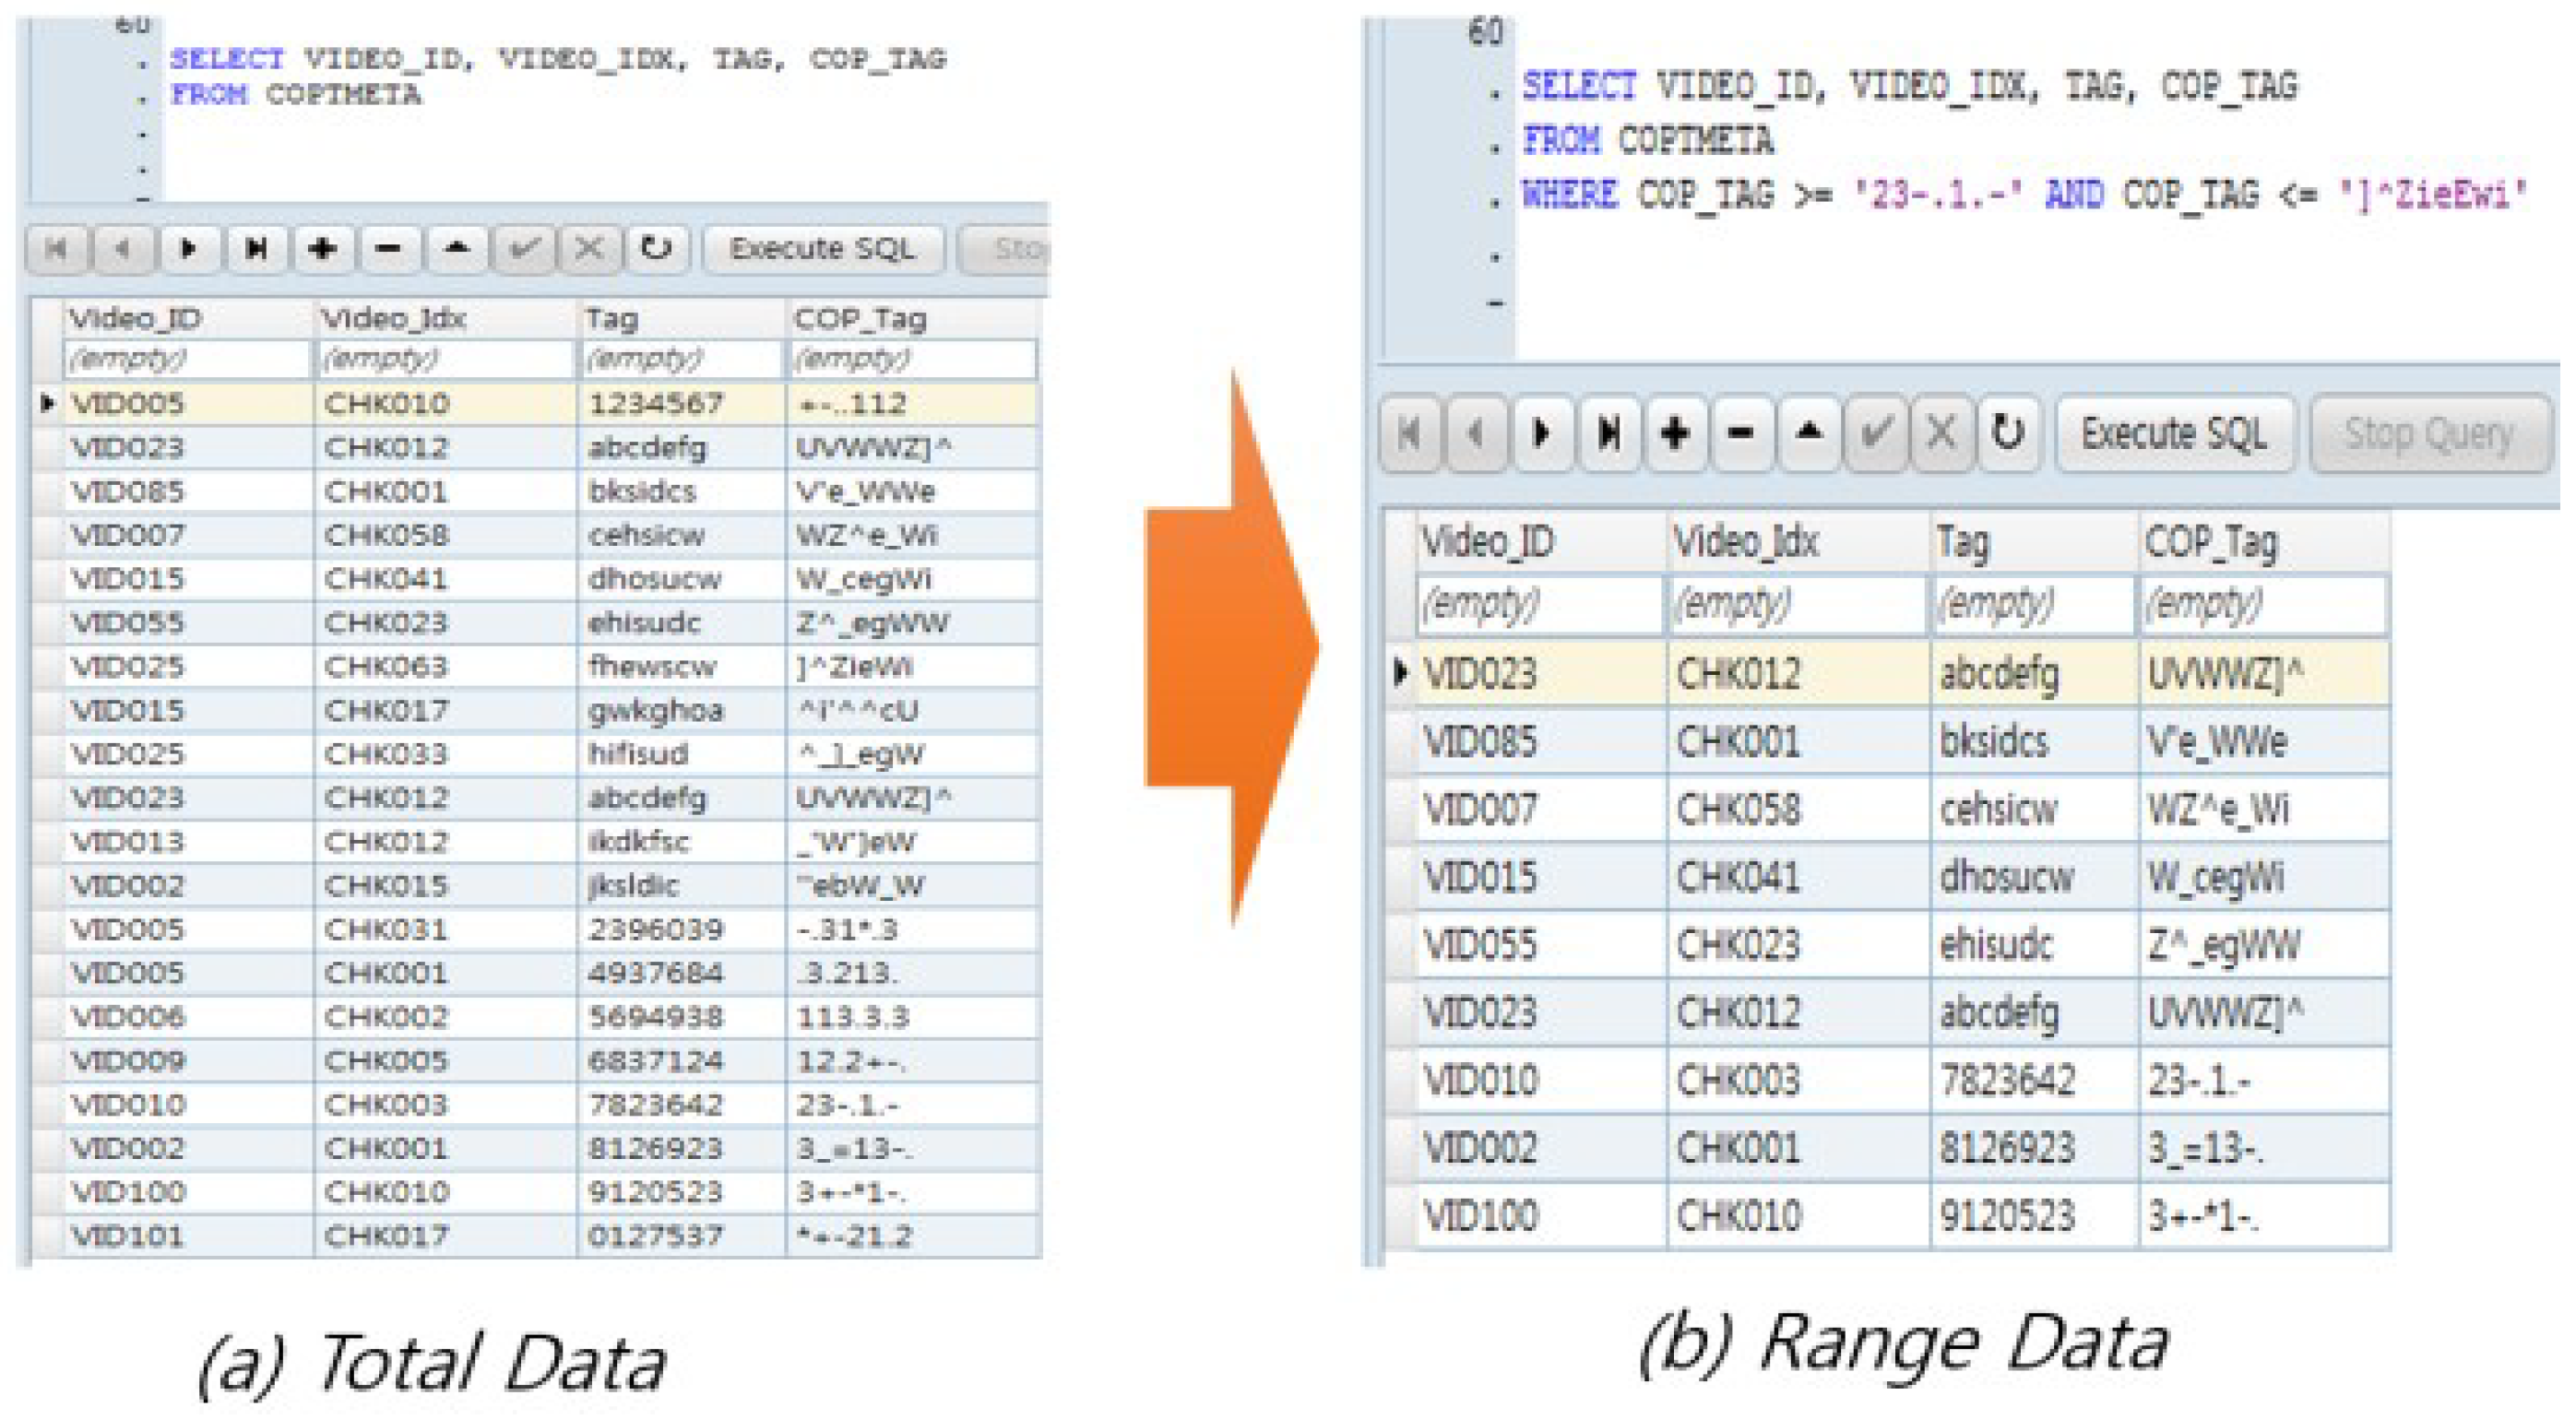Click first record button in left navigator

(57, 248)
